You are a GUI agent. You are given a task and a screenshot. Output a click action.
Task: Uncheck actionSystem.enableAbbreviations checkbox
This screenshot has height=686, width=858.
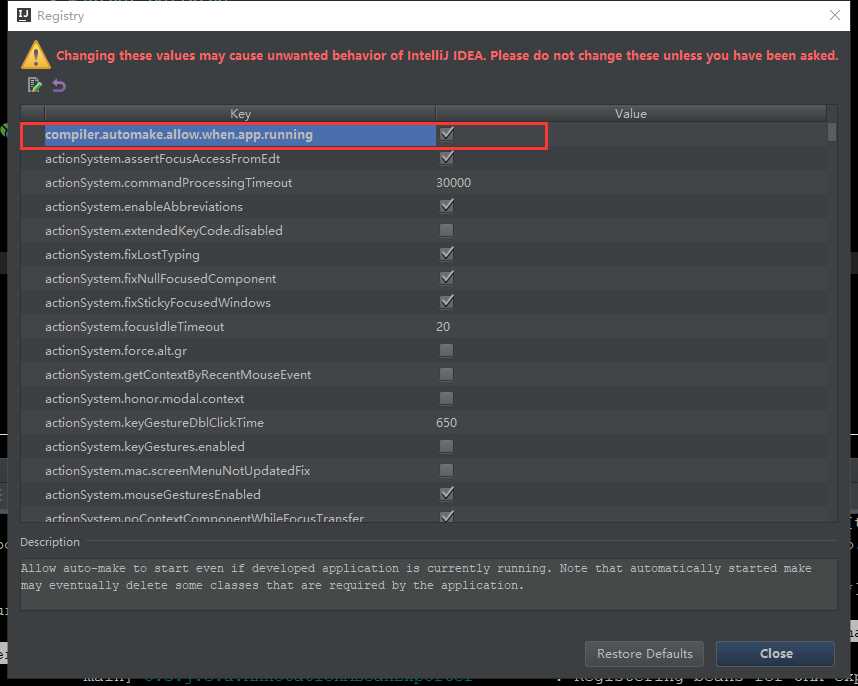tap(447, 206)
